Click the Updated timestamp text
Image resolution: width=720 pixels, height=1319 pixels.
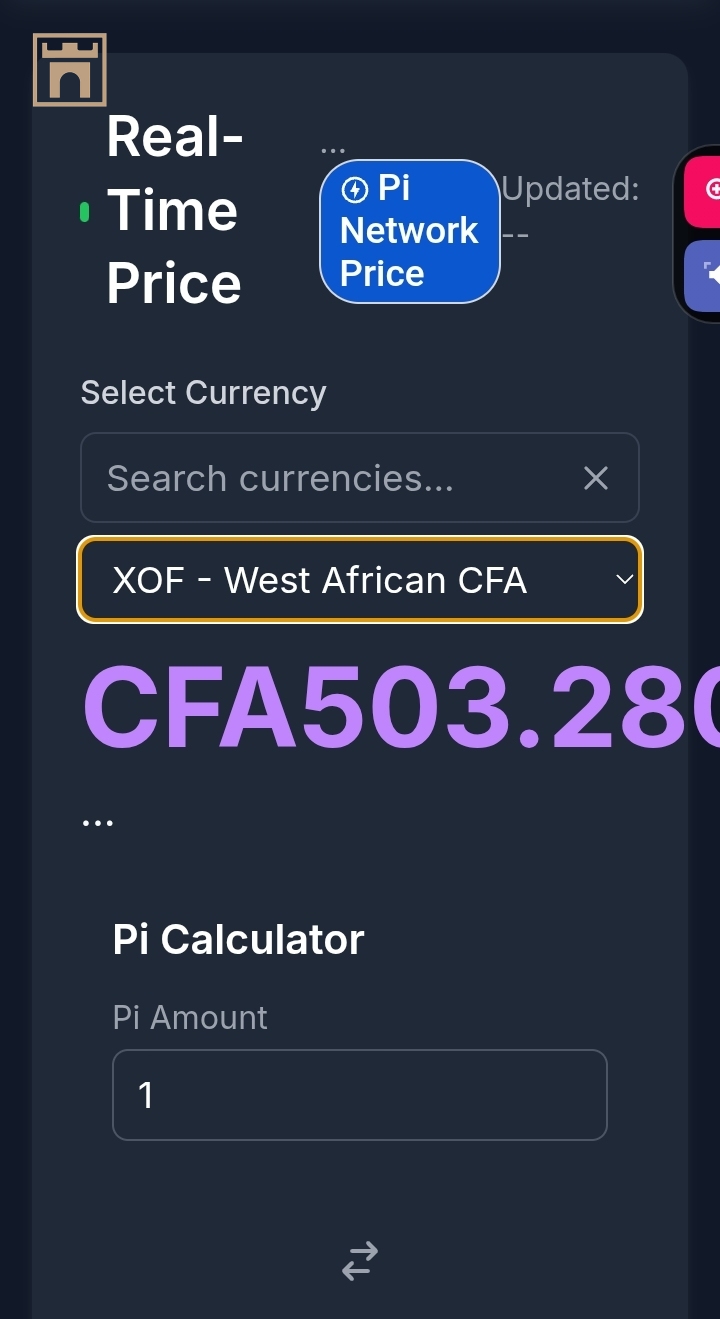(x=570, y=210)
